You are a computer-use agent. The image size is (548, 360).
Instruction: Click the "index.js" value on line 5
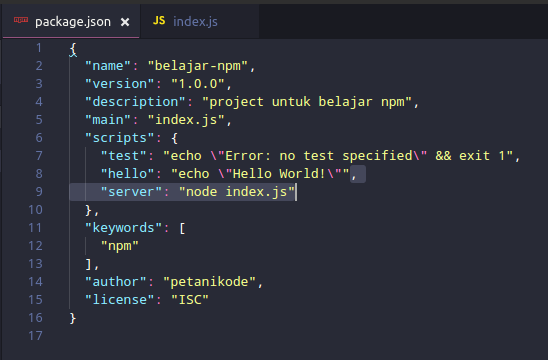(186, 120)
